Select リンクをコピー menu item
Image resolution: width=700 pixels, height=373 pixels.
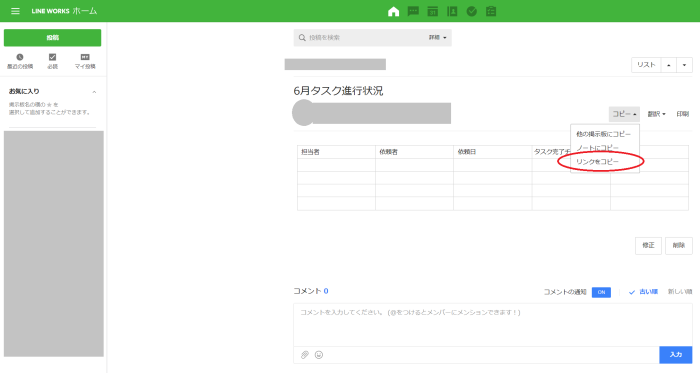tap(598, 162)
